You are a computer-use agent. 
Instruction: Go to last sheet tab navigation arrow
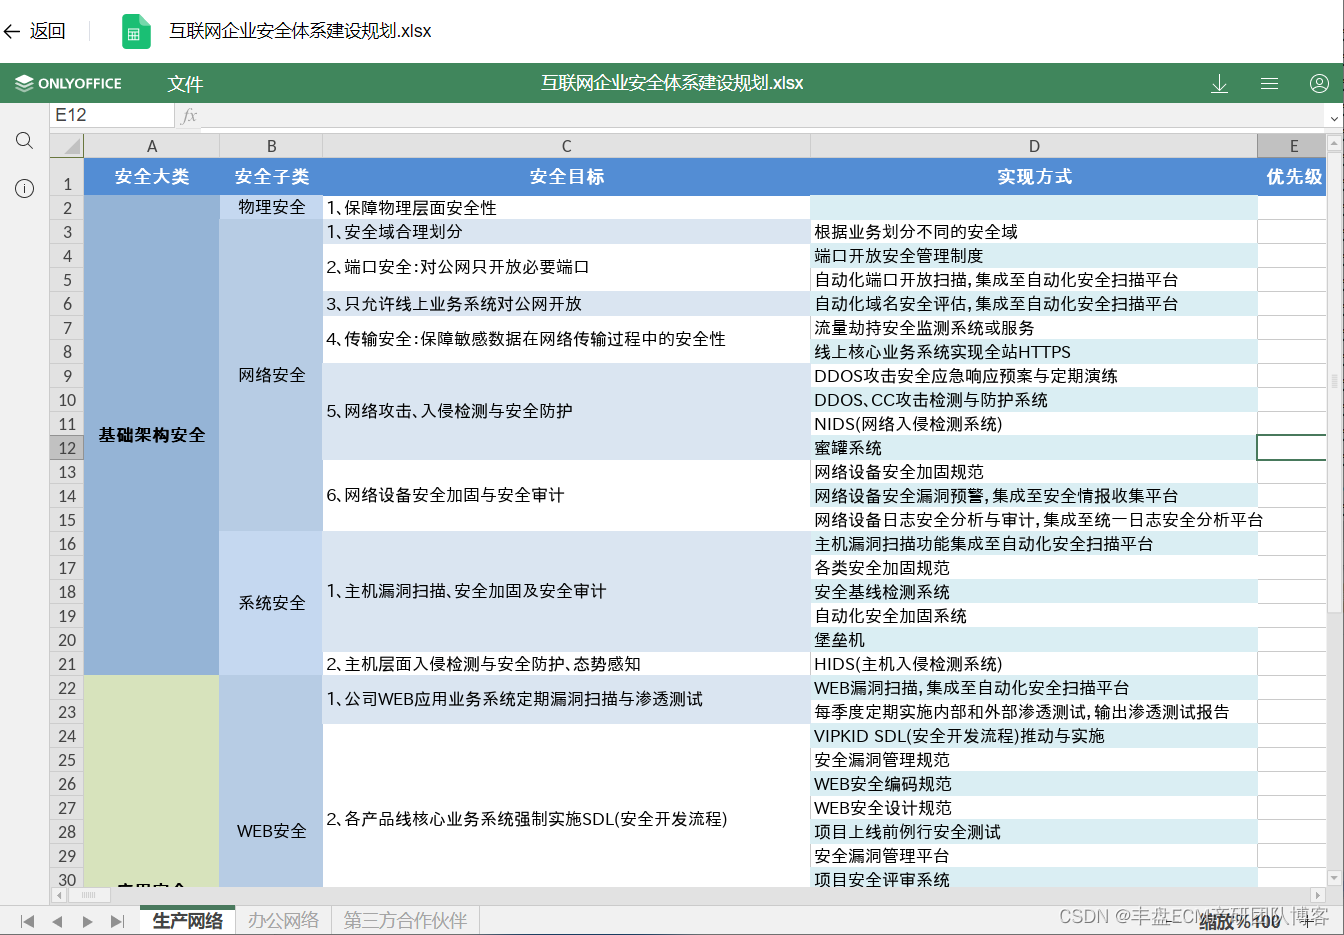coord(118,921)
